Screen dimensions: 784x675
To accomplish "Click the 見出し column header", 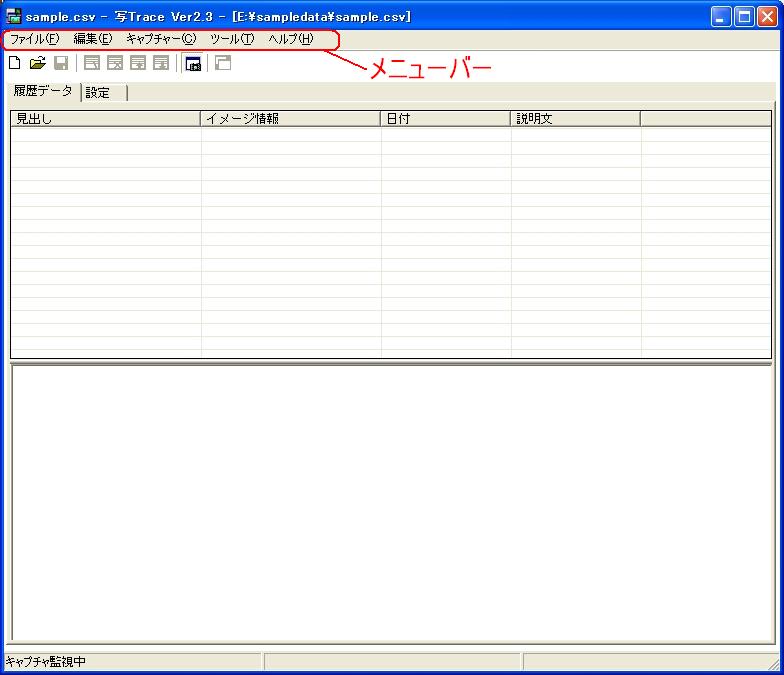I will click(106, 118).
